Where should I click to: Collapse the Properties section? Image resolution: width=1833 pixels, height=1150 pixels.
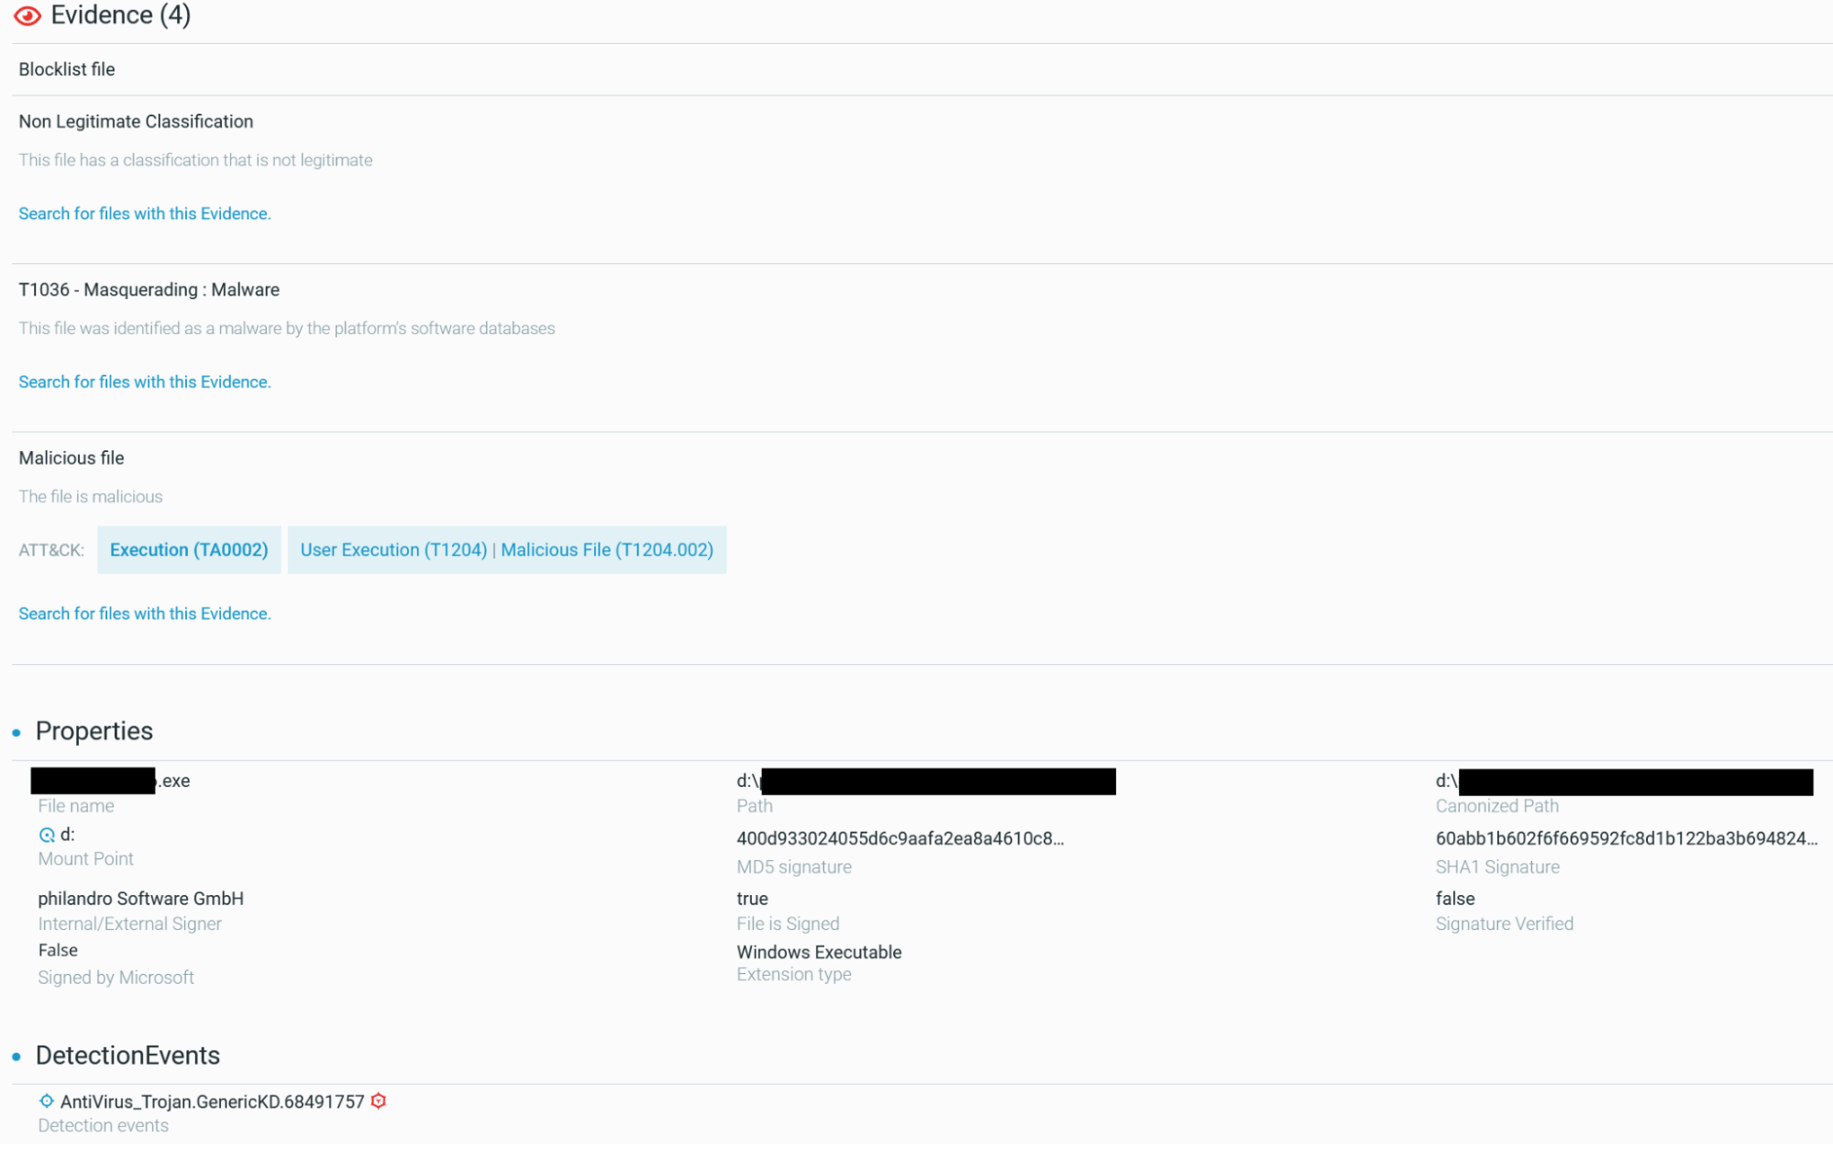click(94, 731)
